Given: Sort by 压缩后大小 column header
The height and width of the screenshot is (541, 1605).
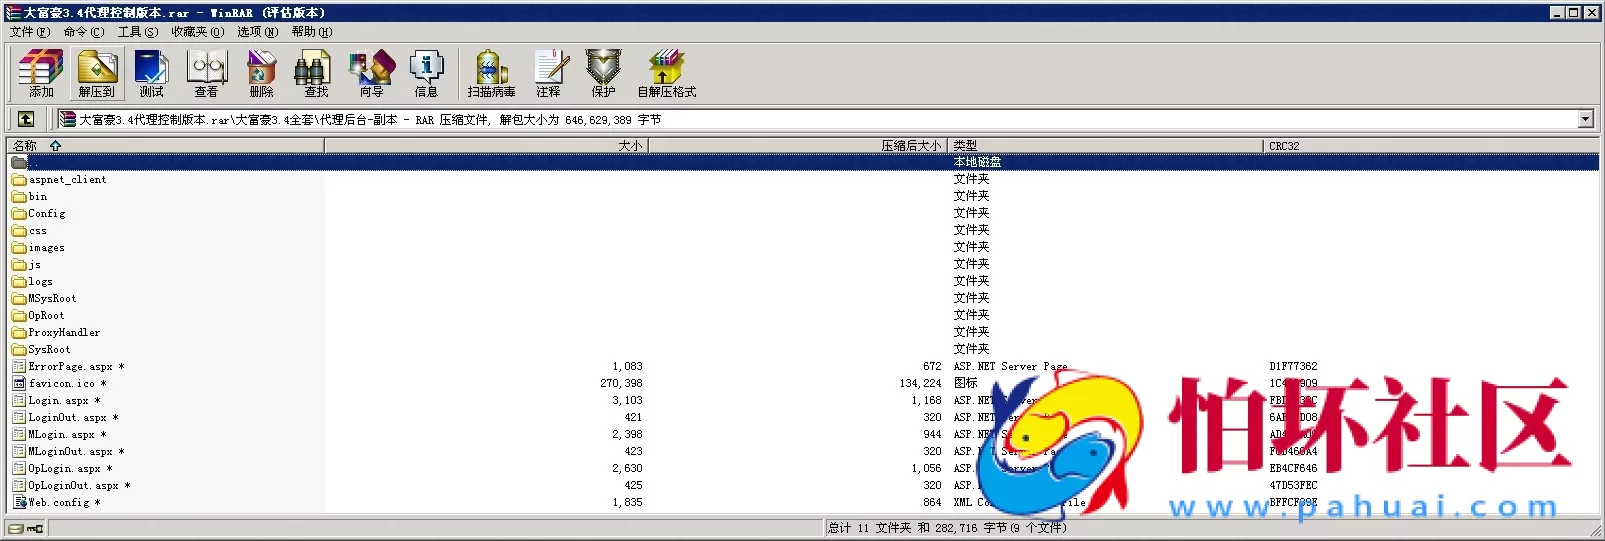Looking at the screenshot, I should [x=798, y=146].
